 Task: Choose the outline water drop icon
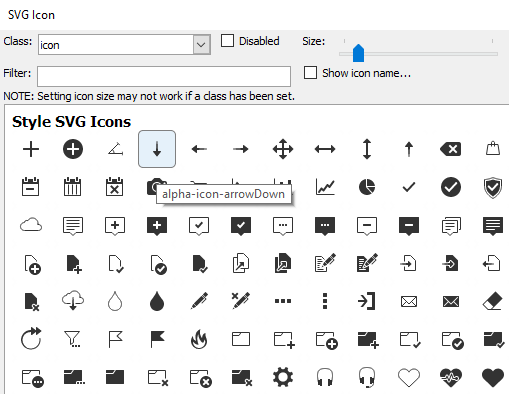click(x=115, y=301)
